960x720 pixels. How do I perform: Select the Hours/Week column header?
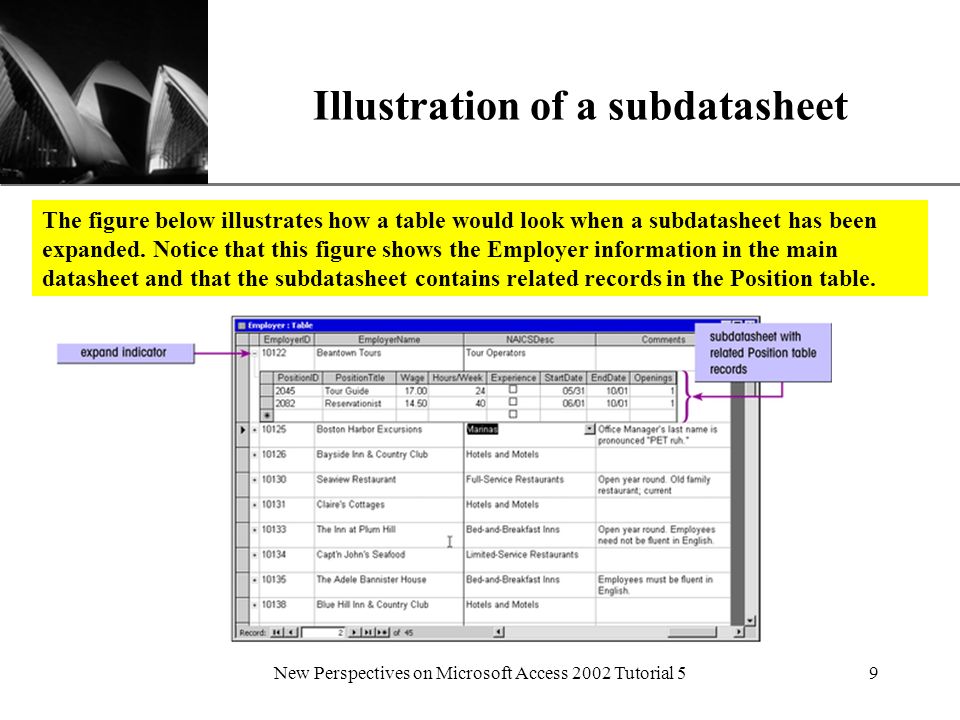point(457,378)
